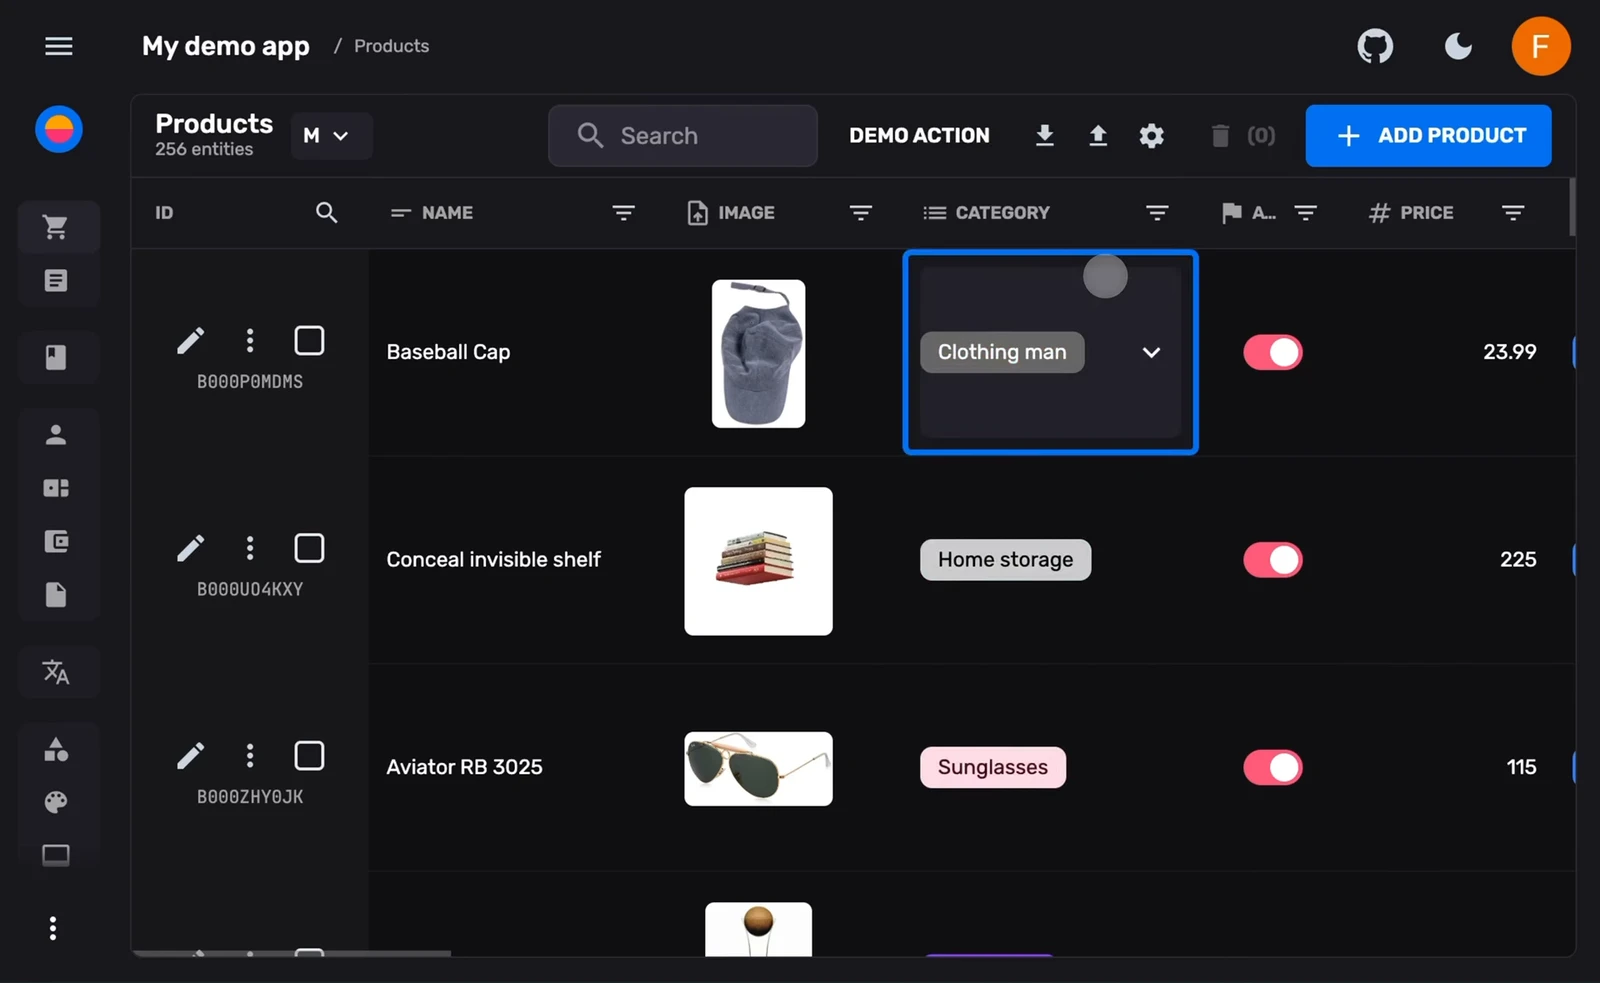Click the IMAGE column header
Viewport: 1600px width, 983px height.
point(746,212)
